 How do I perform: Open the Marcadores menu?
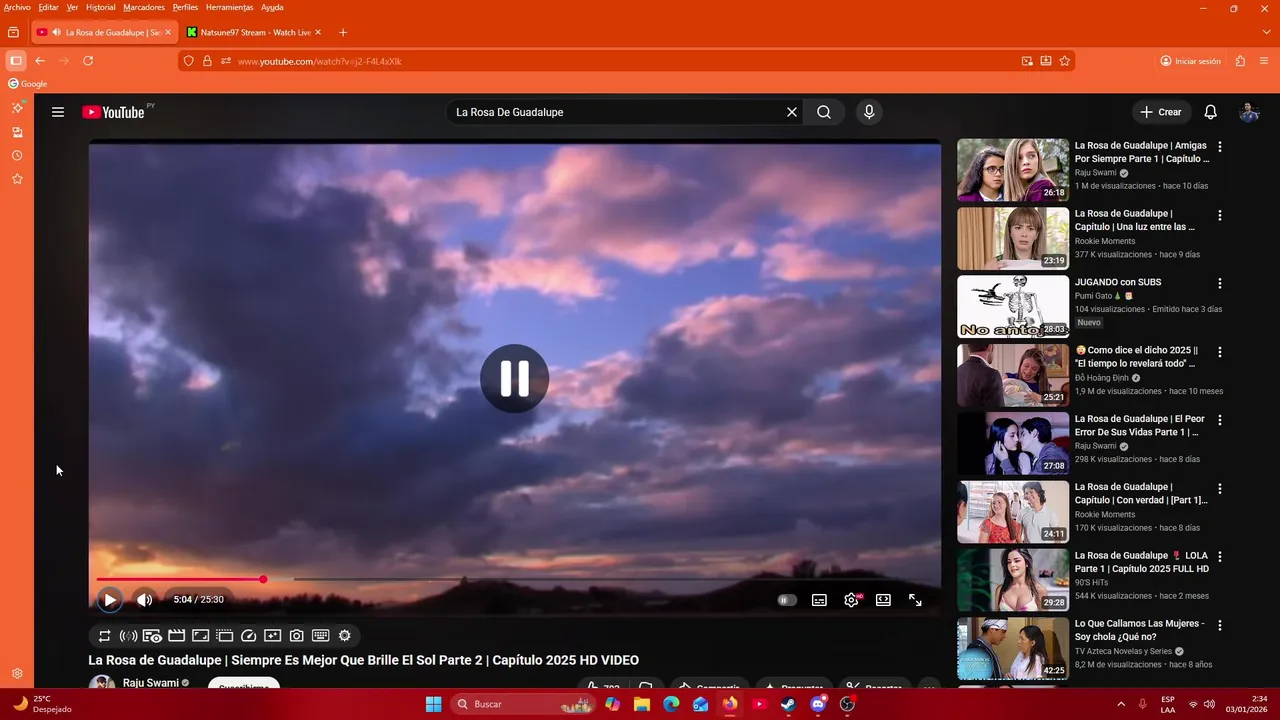(x=144, y=7)
